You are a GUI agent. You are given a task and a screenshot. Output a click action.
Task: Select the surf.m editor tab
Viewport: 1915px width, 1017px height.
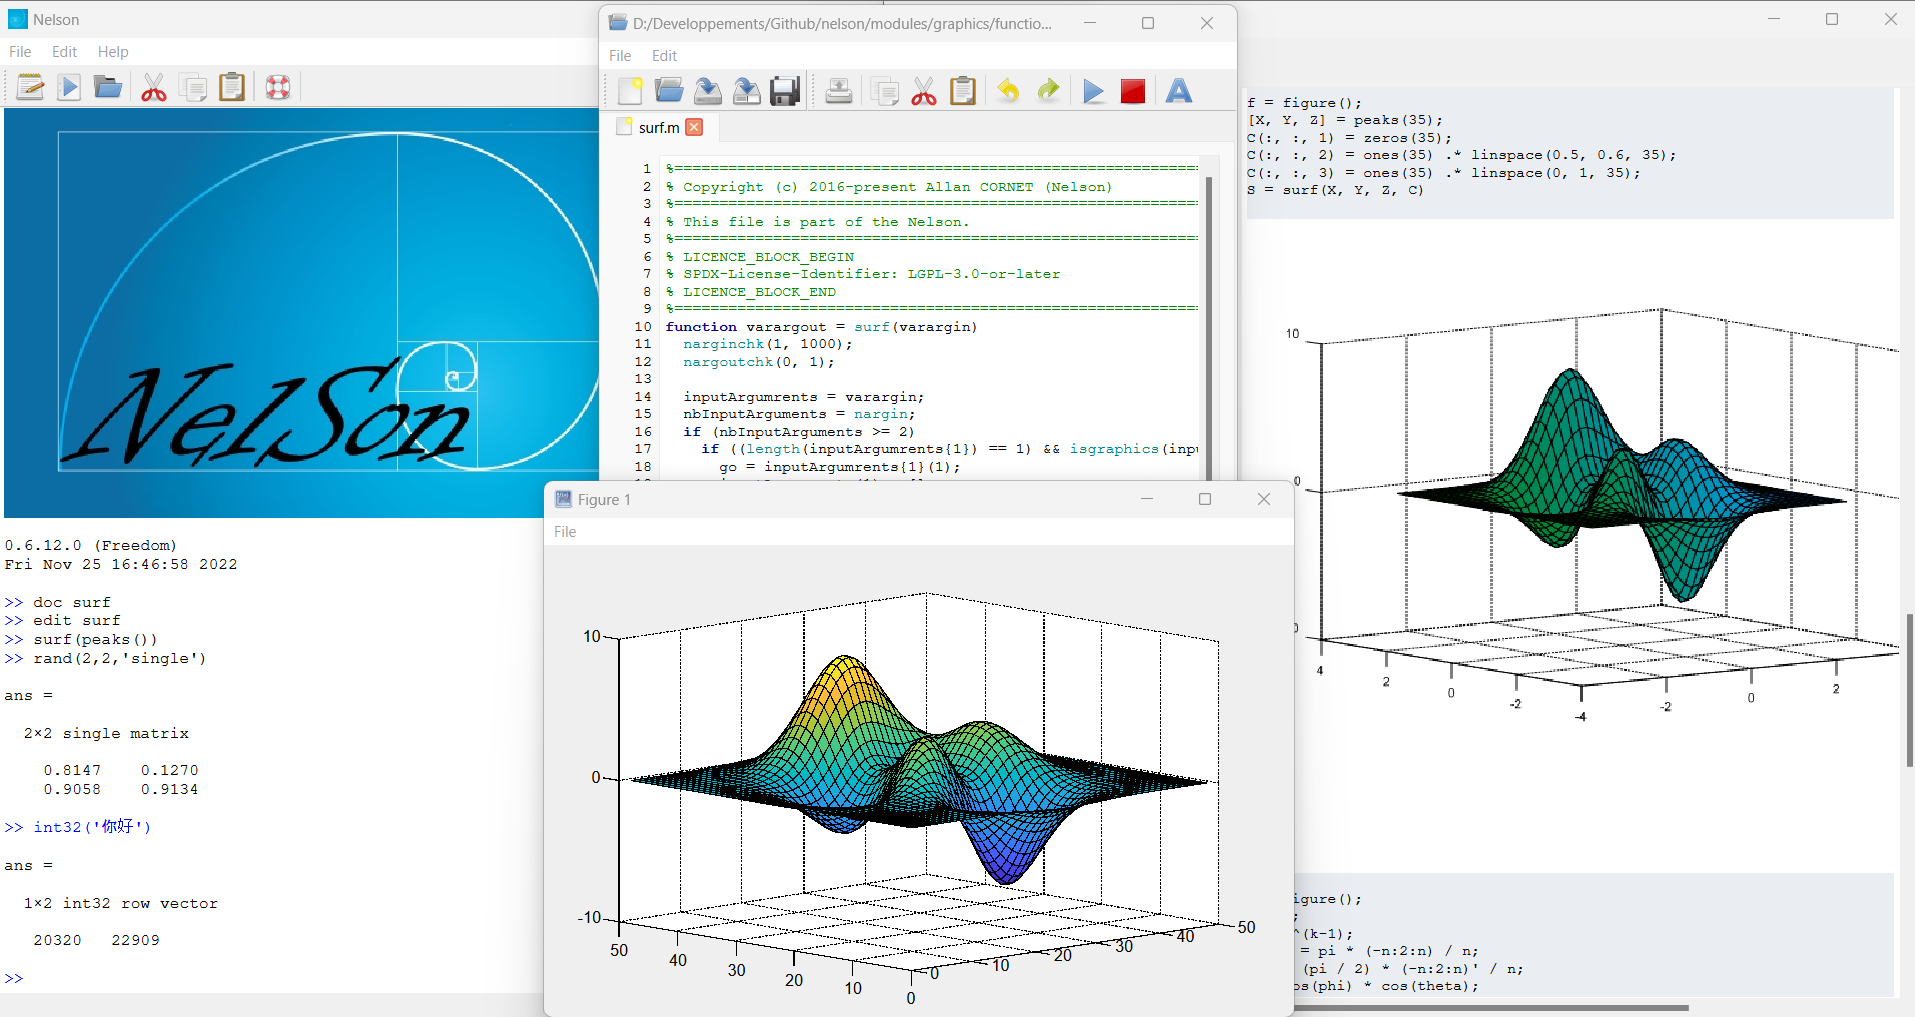[x=658, y=127]
